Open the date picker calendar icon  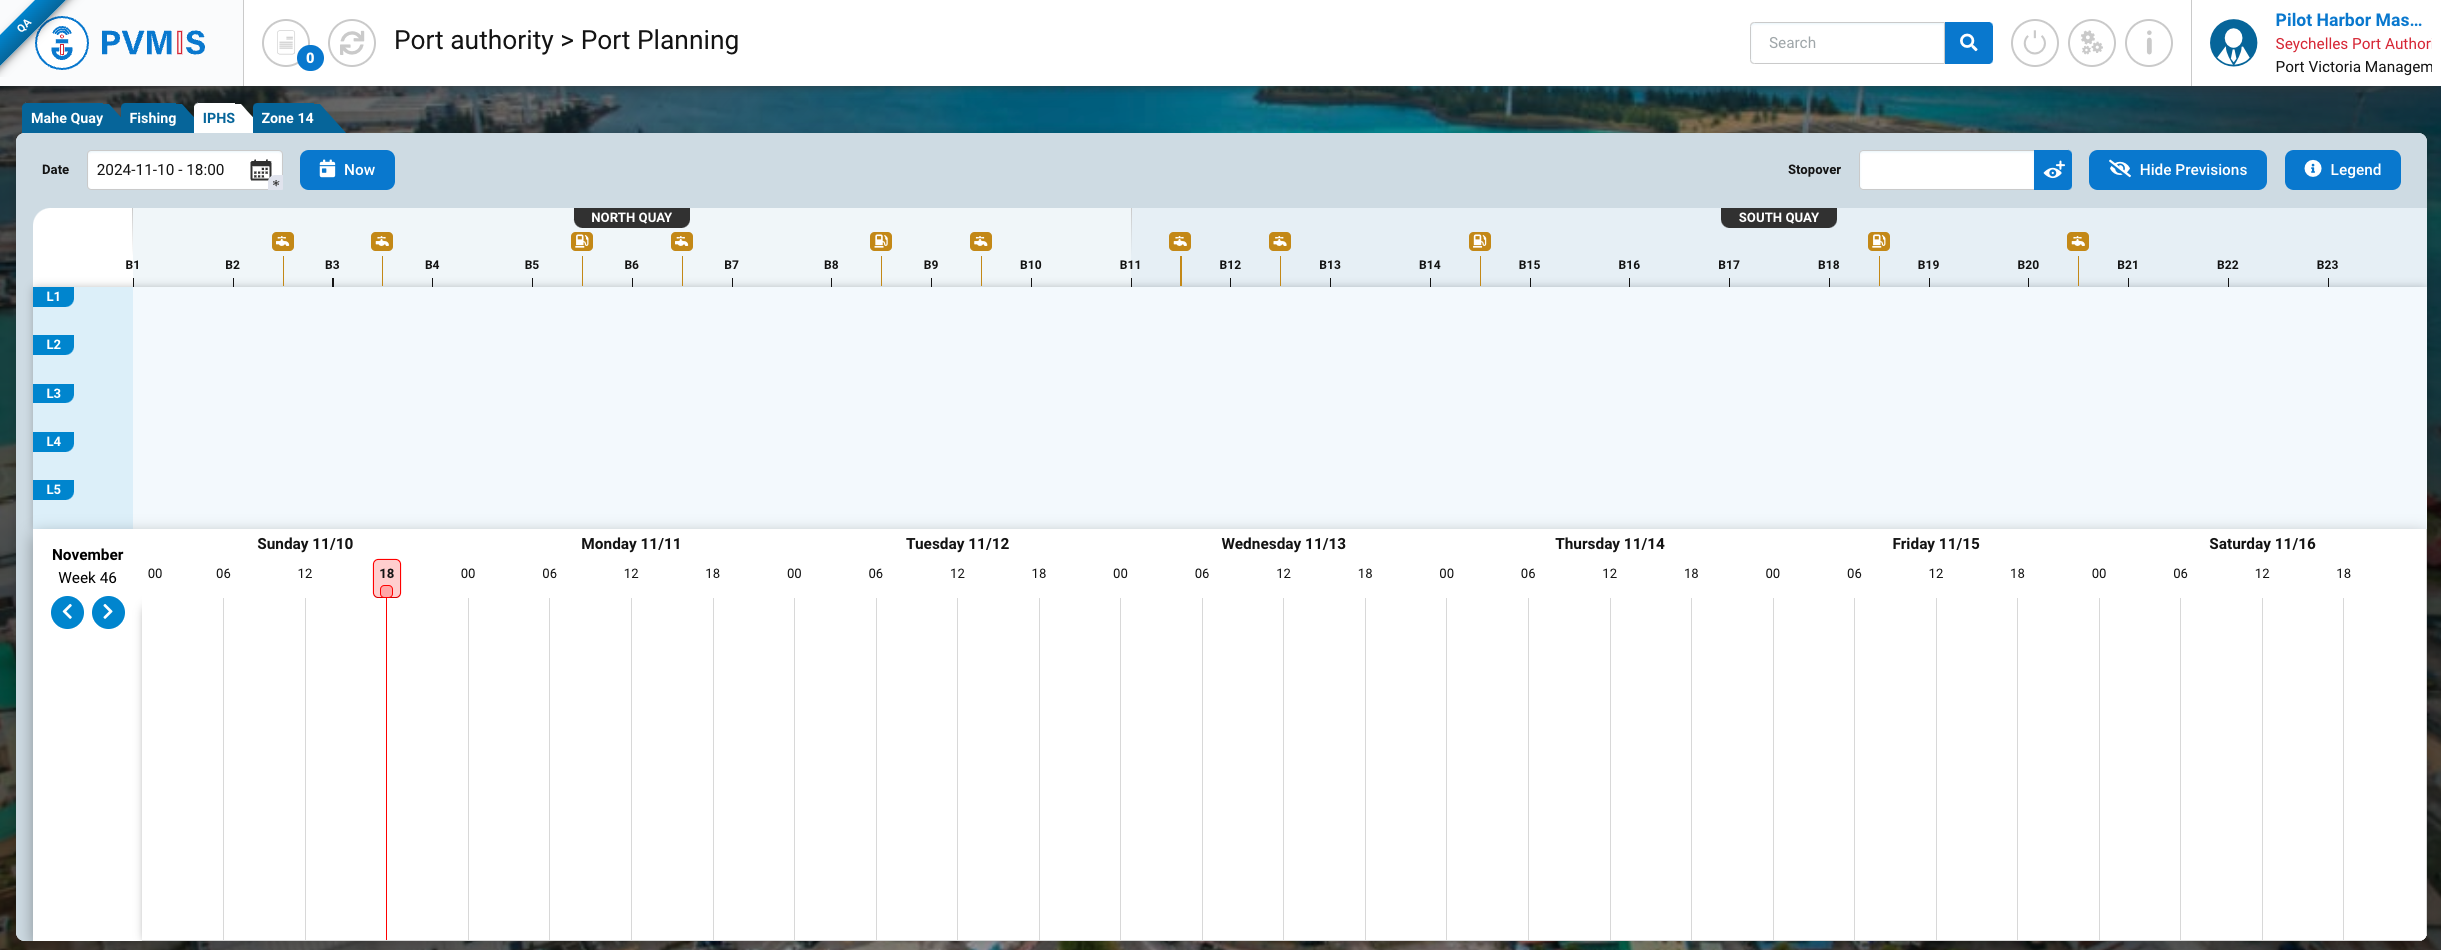point(261,170)
